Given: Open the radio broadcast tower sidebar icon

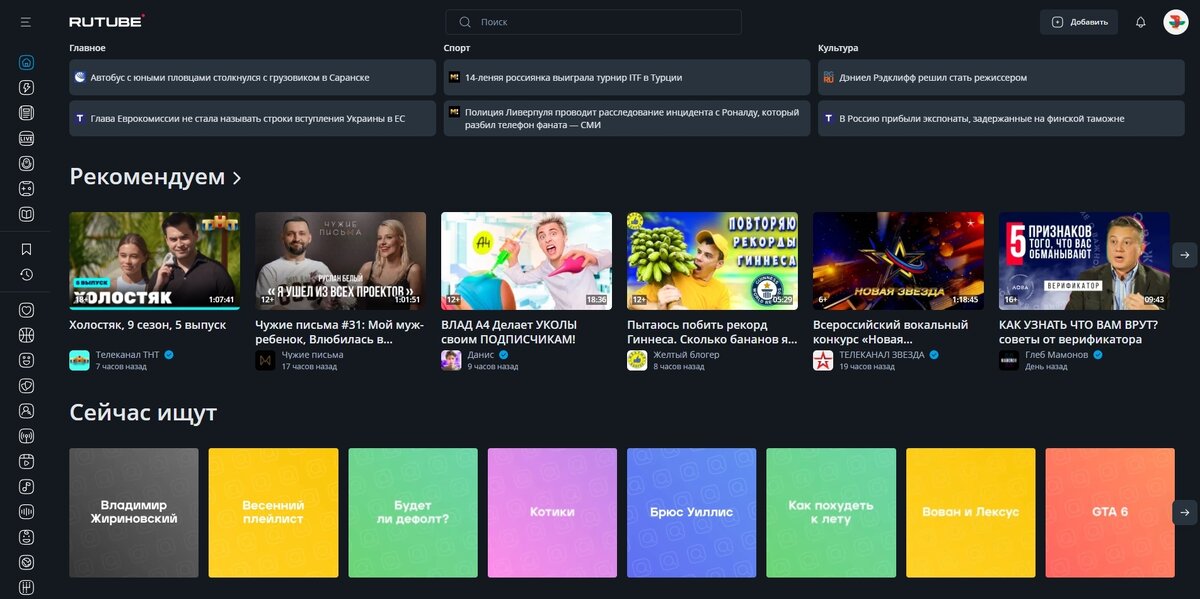Looking at the screenshot, I should point(26,436).
